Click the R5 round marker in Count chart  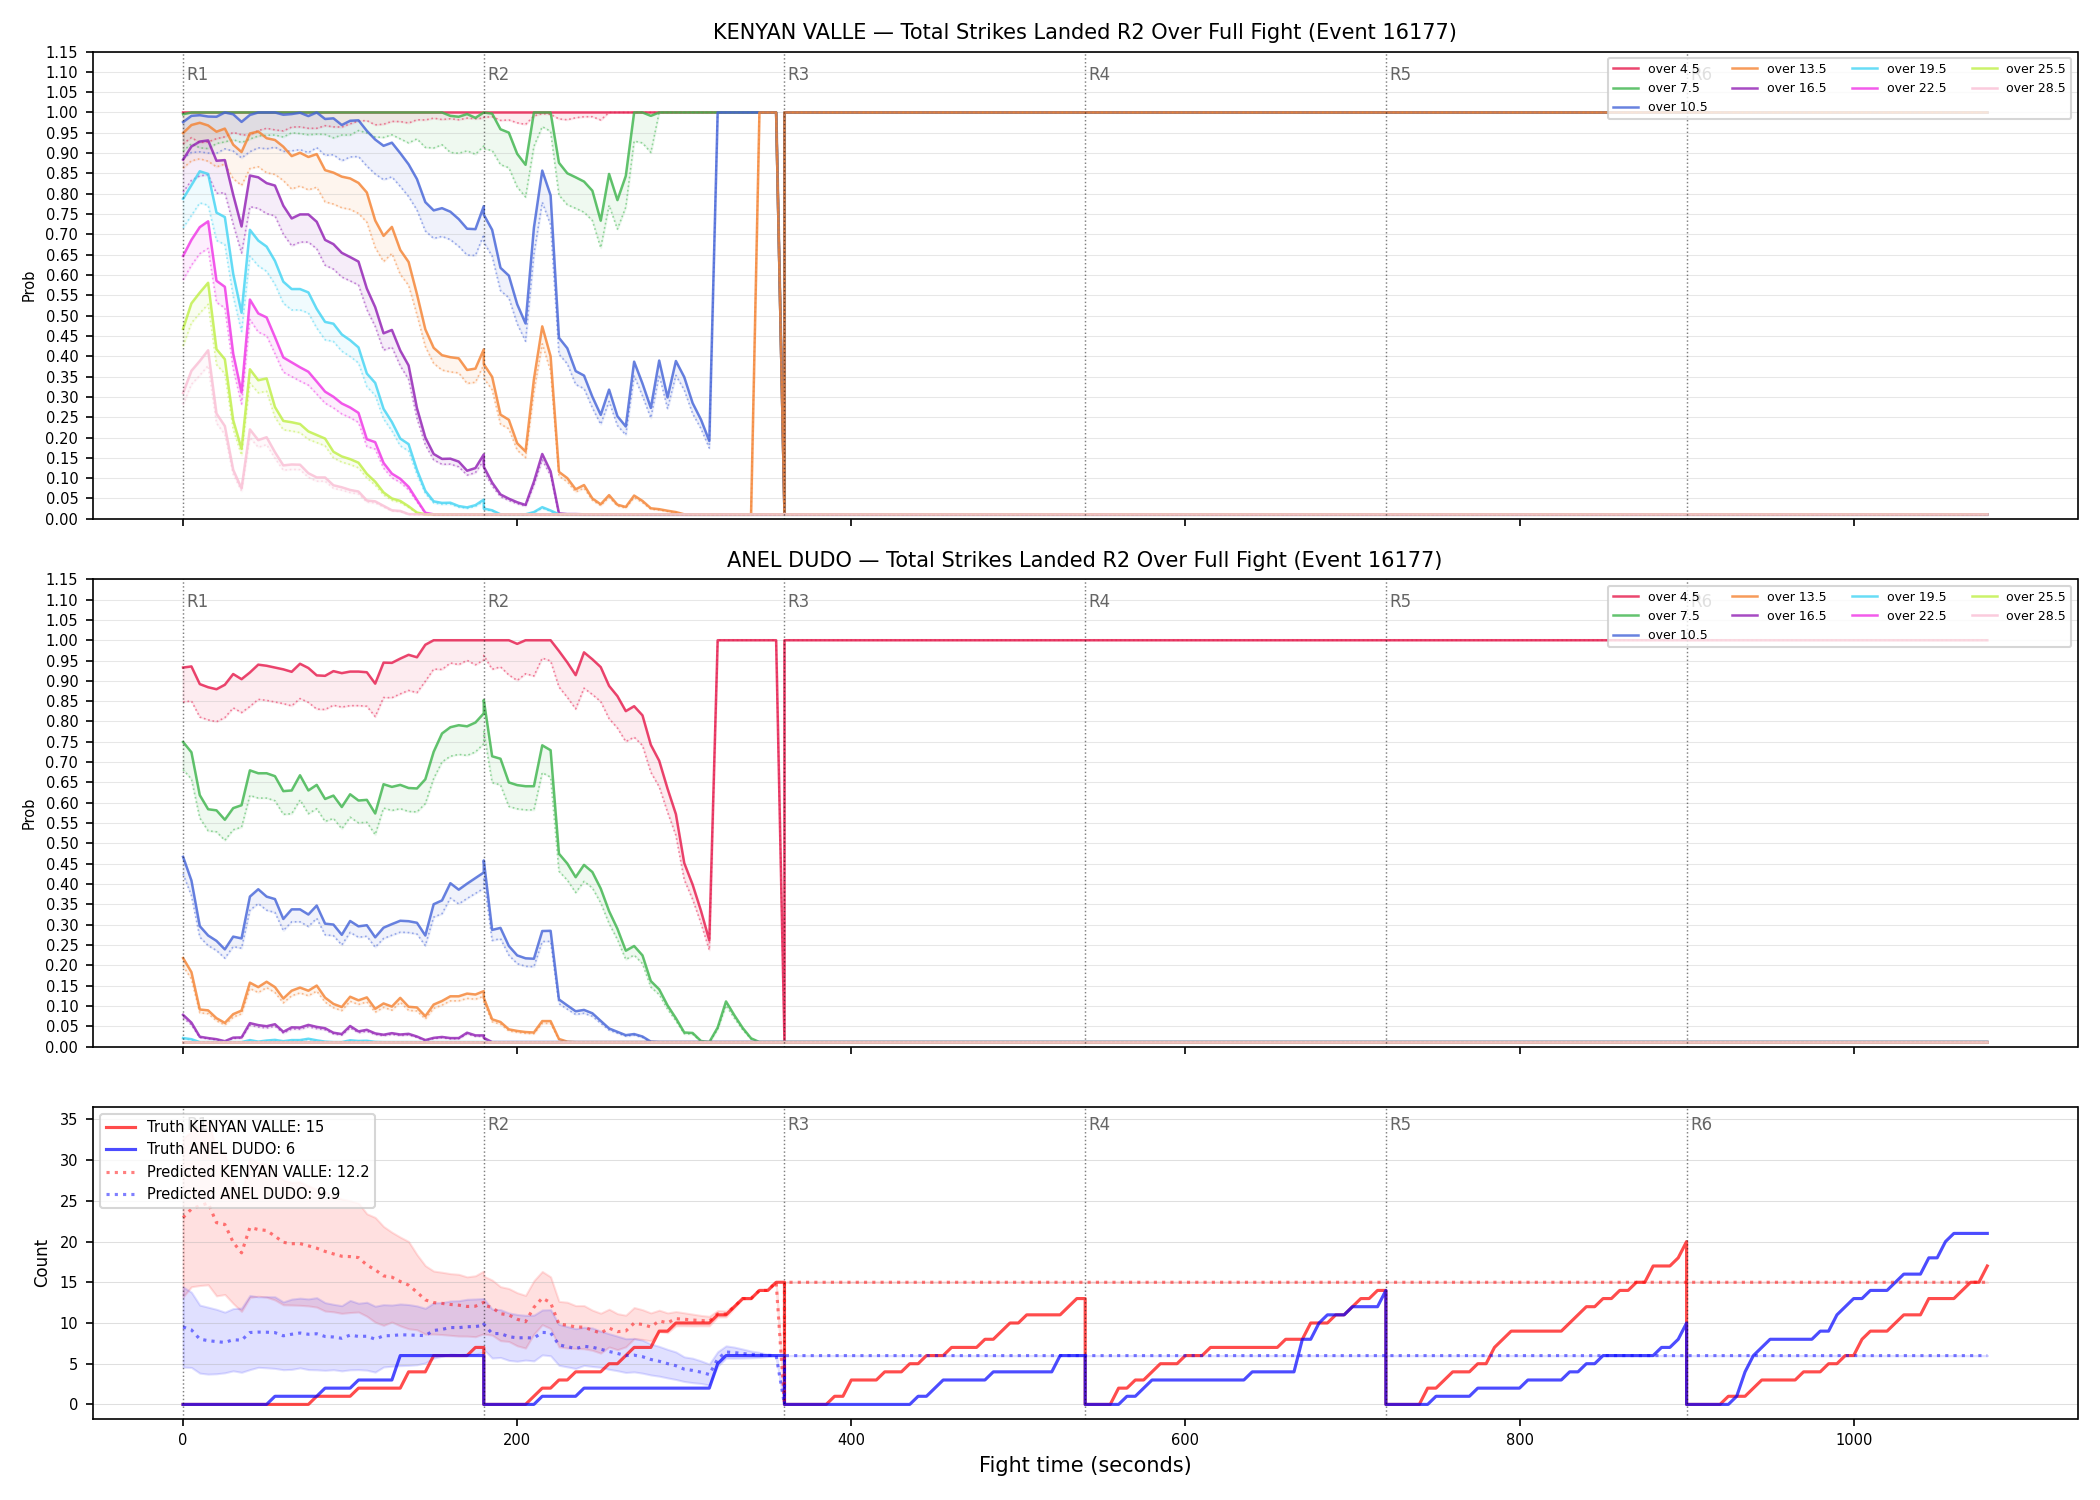[1400, 1124]
